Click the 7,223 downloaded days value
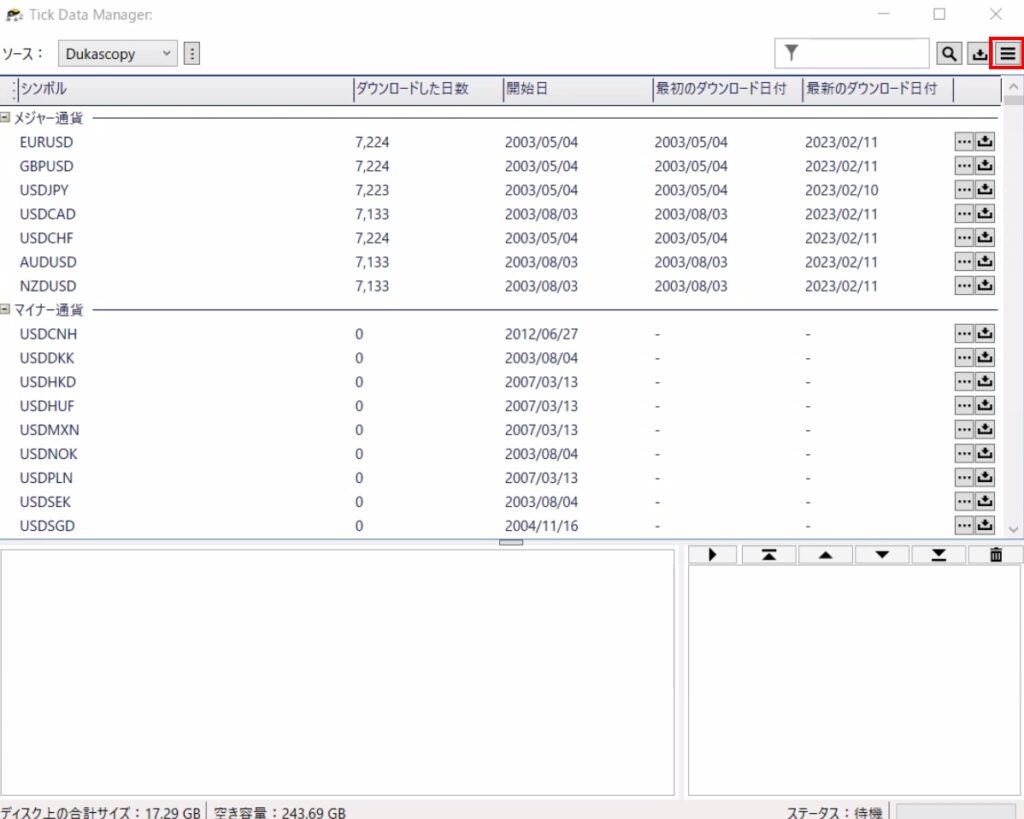Image resolution: width=1024 pixels, height=819 pixels. [x=372, y=190]
